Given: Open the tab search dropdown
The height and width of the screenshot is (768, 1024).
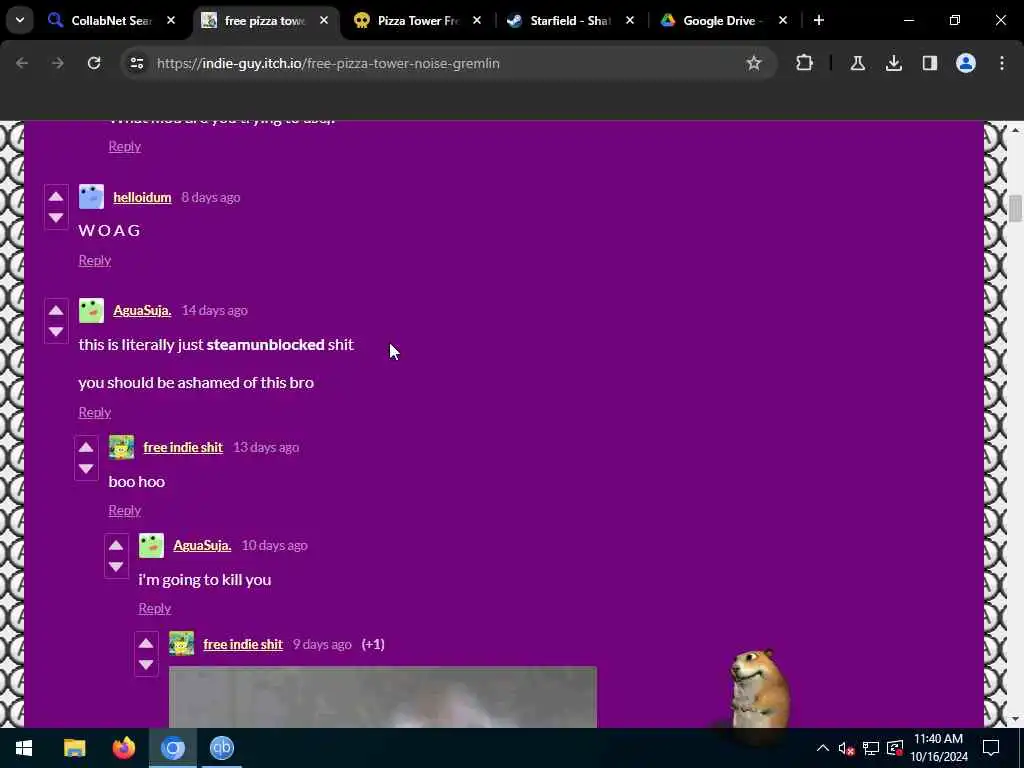Looking at the screenshot, I should pos(20,20).
